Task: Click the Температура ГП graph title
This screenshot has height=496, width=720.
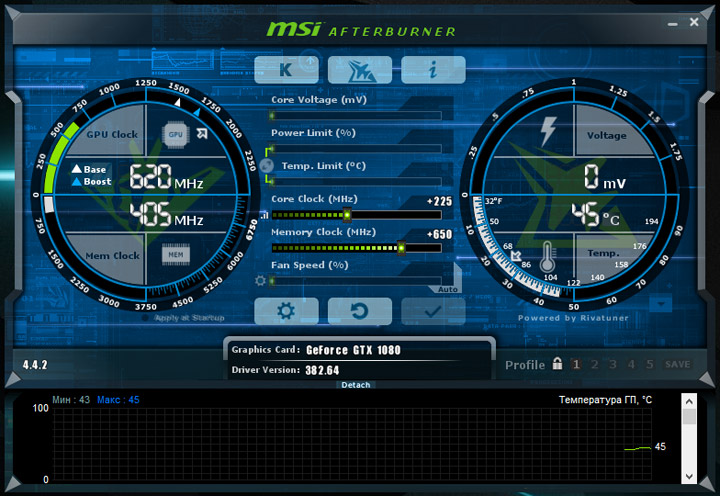Action: pyautogui.click(x=605, y=400)
